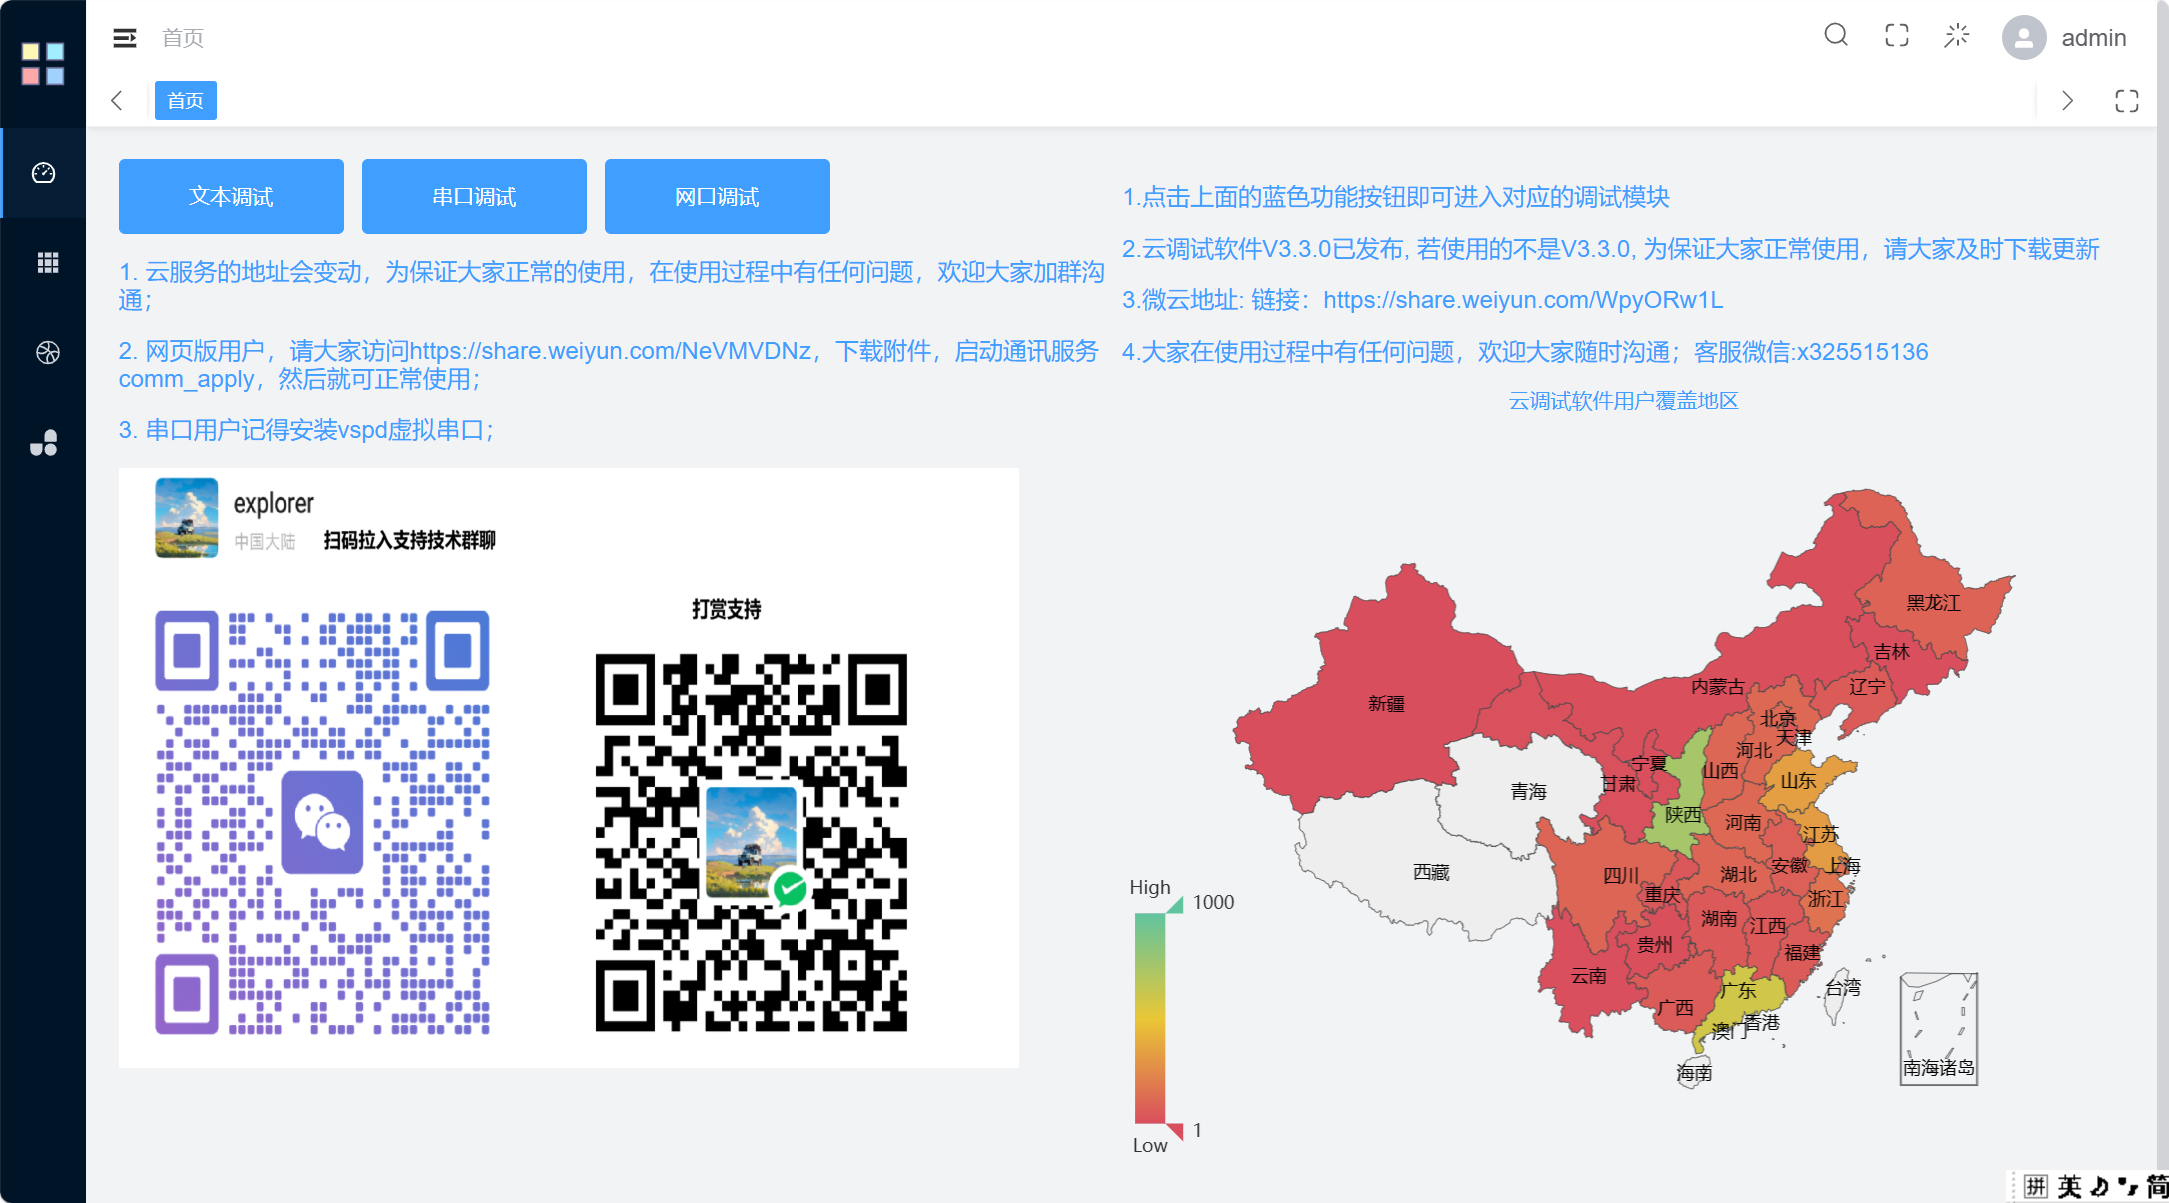Click the fullscreen icon next to search
This screenshot has height=1203, width=2169.
pos(1896,36)
